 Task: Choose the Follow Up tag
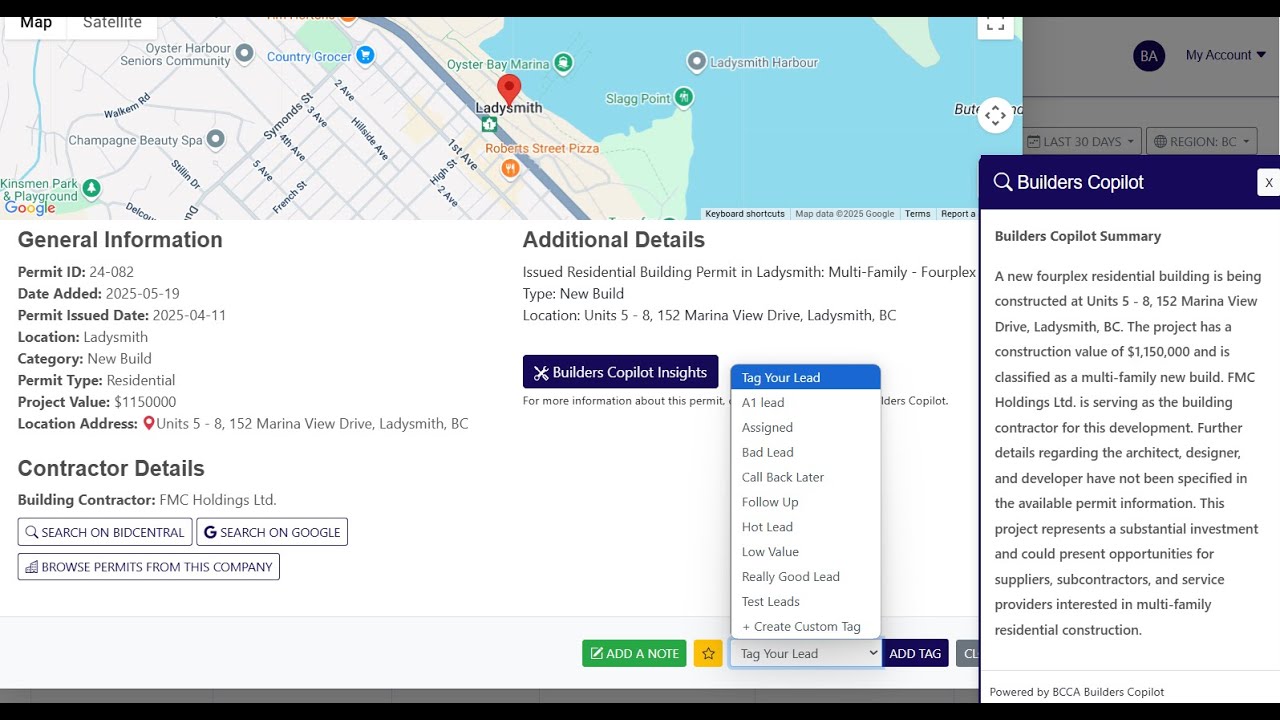coord(806,502)
